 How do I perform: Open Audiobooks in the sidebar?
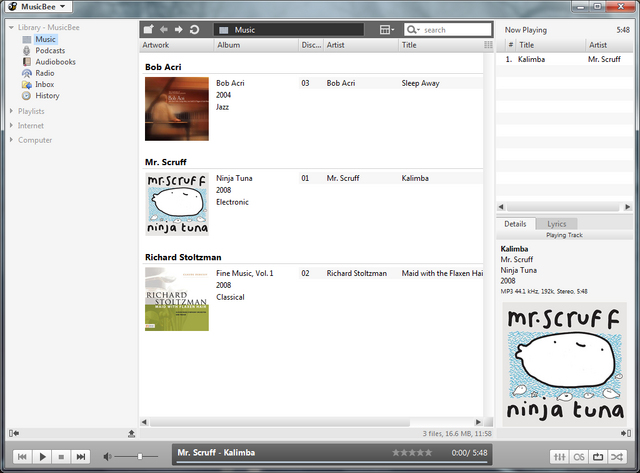click(56, 62)
